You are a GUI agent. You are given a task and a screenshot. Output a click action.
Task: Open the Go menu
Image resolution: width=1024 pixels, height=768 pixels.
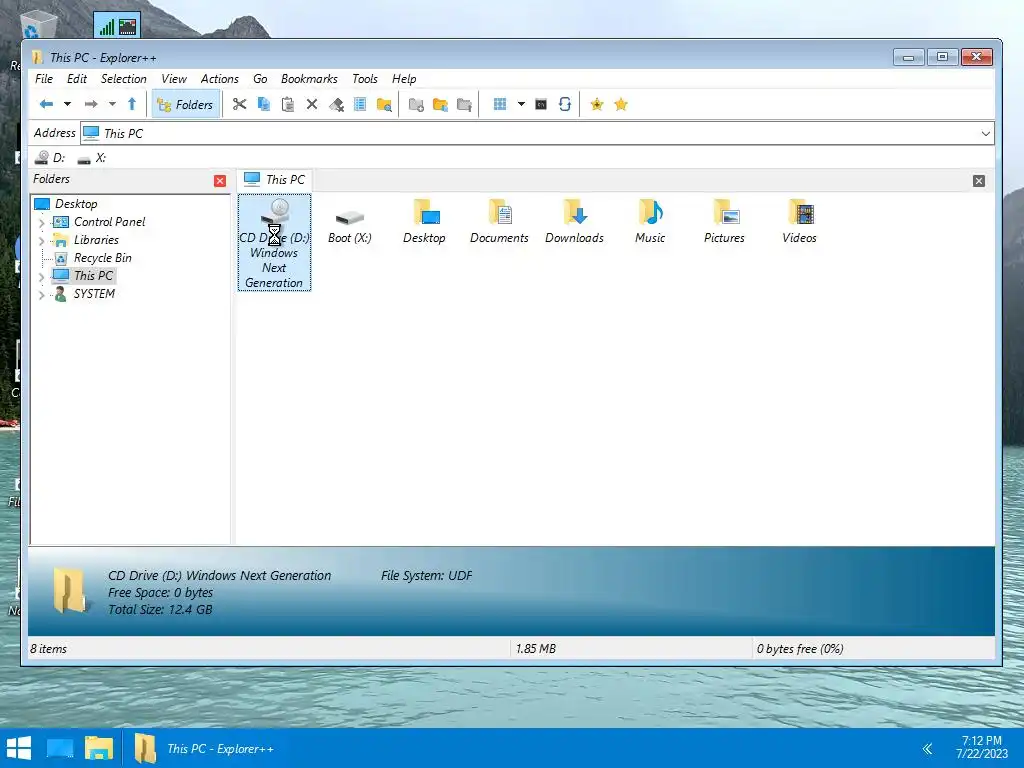pos(260,78)
